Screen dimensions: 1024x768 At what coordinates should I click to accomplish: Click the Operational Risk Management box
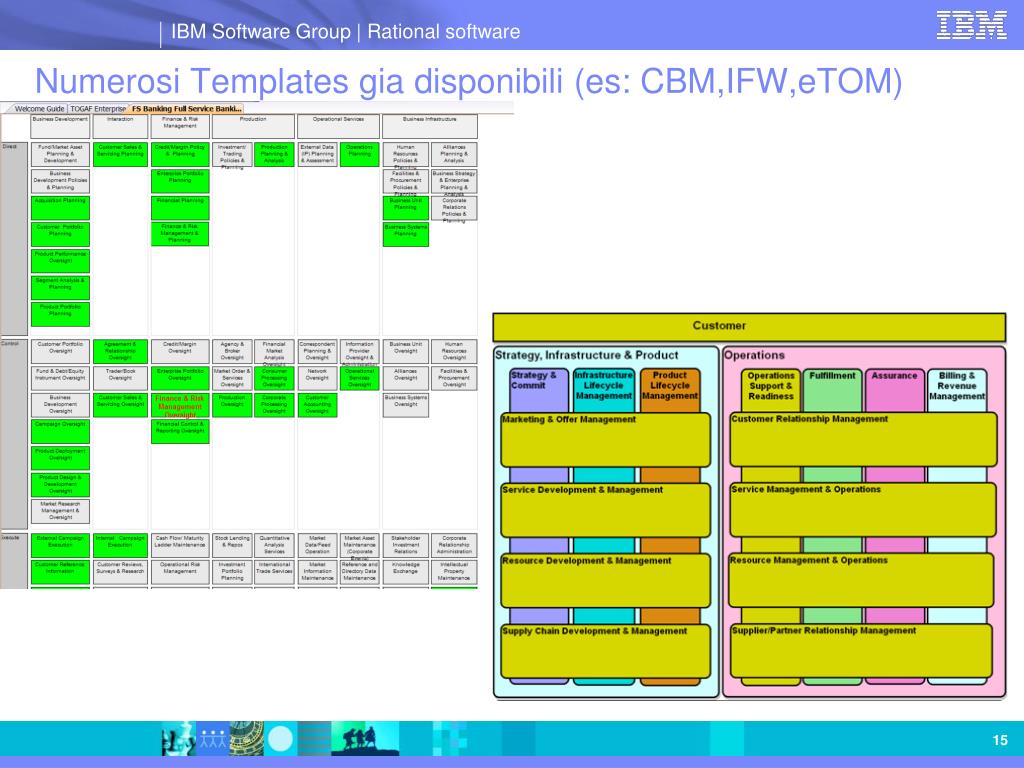click(180, 572)
